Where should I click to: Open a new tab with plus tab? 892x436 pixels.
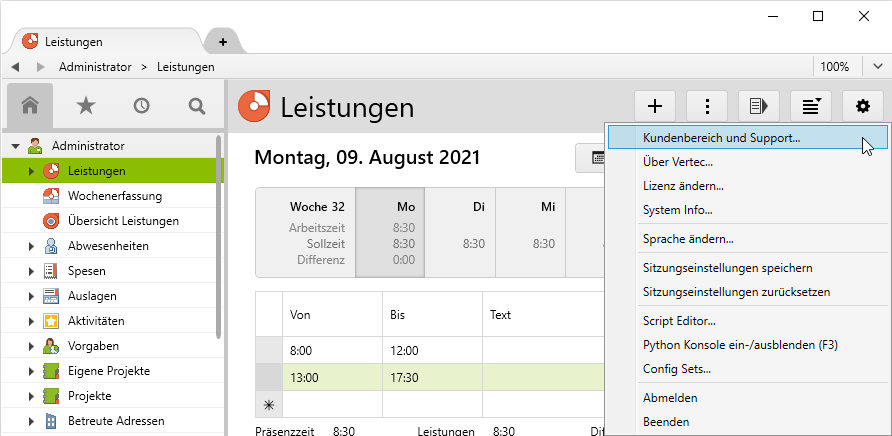pos(222,42)
